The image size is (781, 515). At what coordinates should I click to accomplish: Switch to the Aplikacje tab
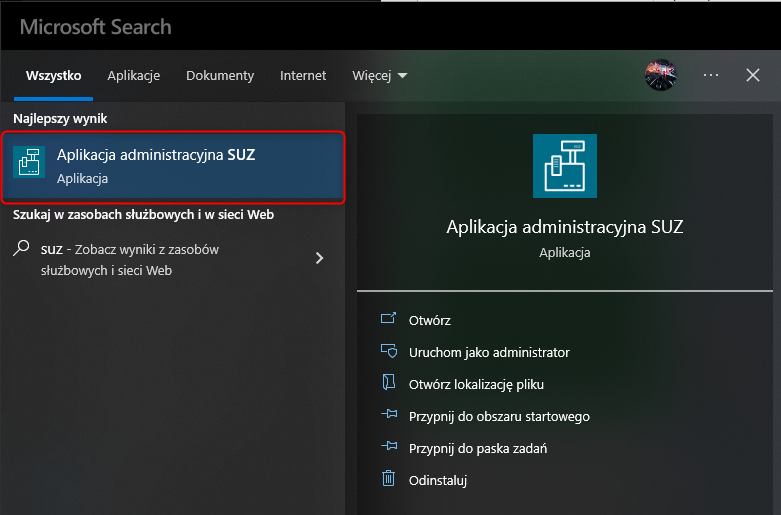click(133, 76)
